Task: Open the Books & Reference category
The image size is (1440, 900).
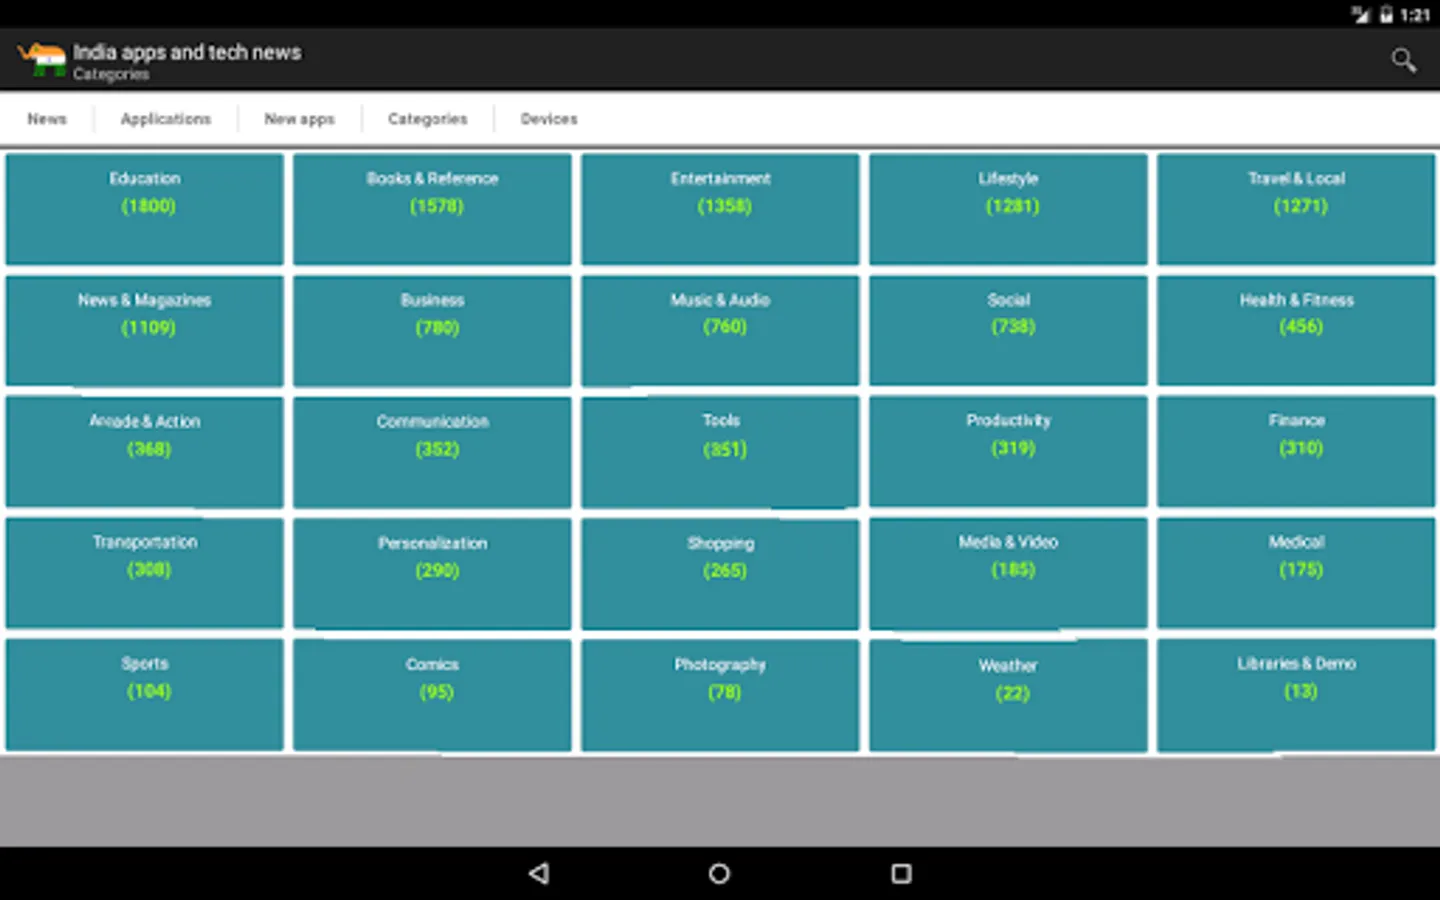Action: coord(432,209)
